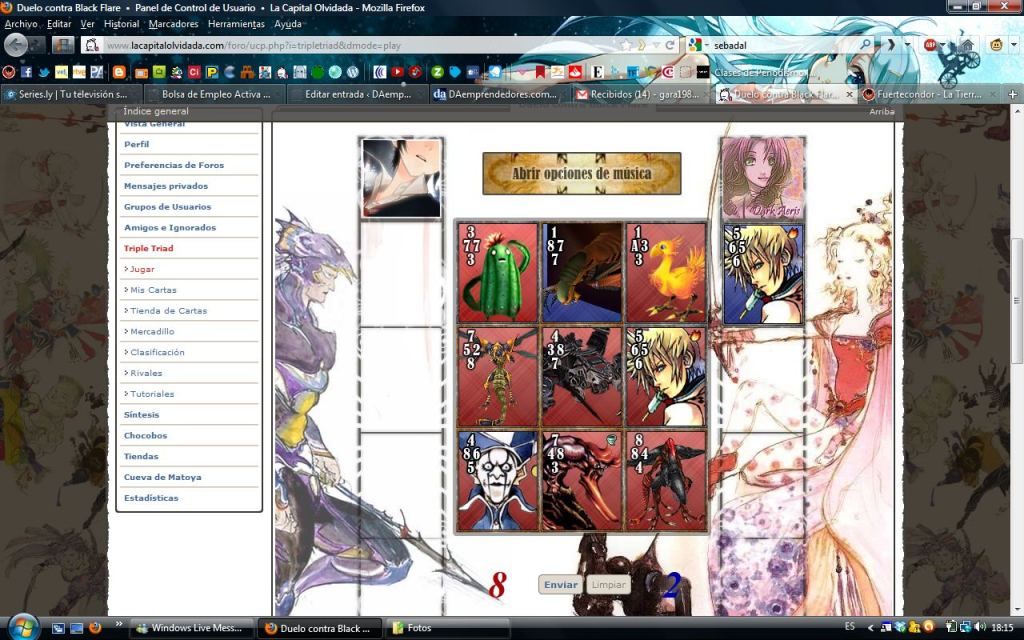Open the Blogger bookmark icon

(119, 72)
